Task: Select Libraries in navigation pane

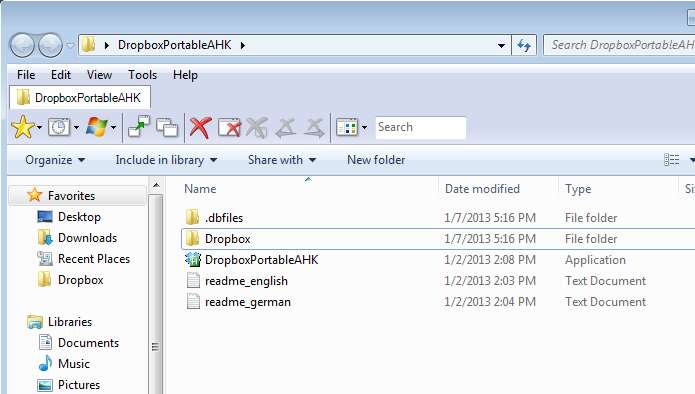Action: (70, 322)
